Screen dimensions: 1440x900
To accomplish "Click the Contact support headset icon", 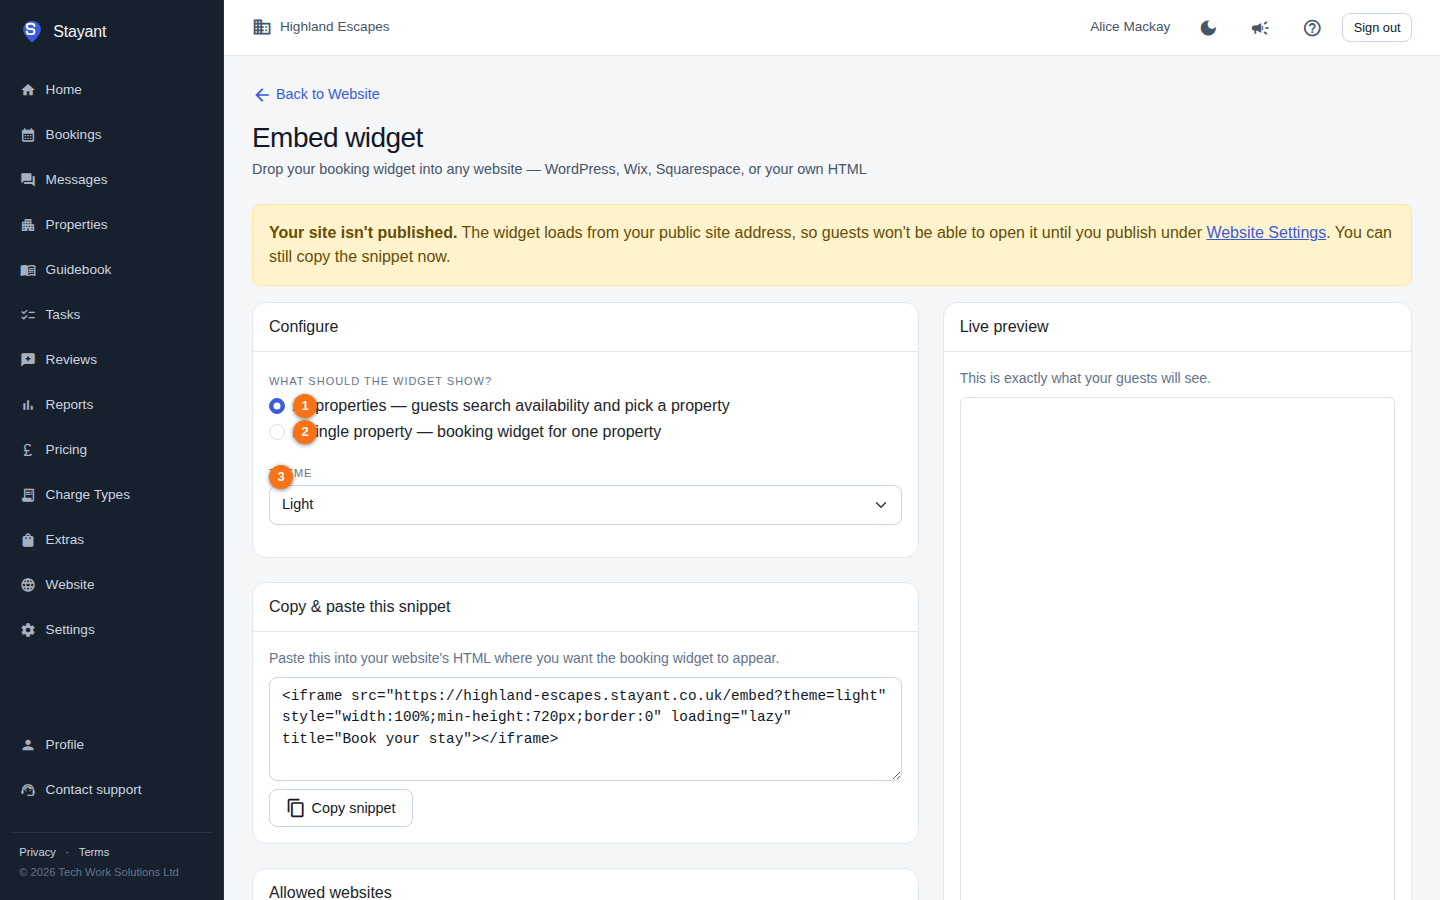I will click(28, 790).
